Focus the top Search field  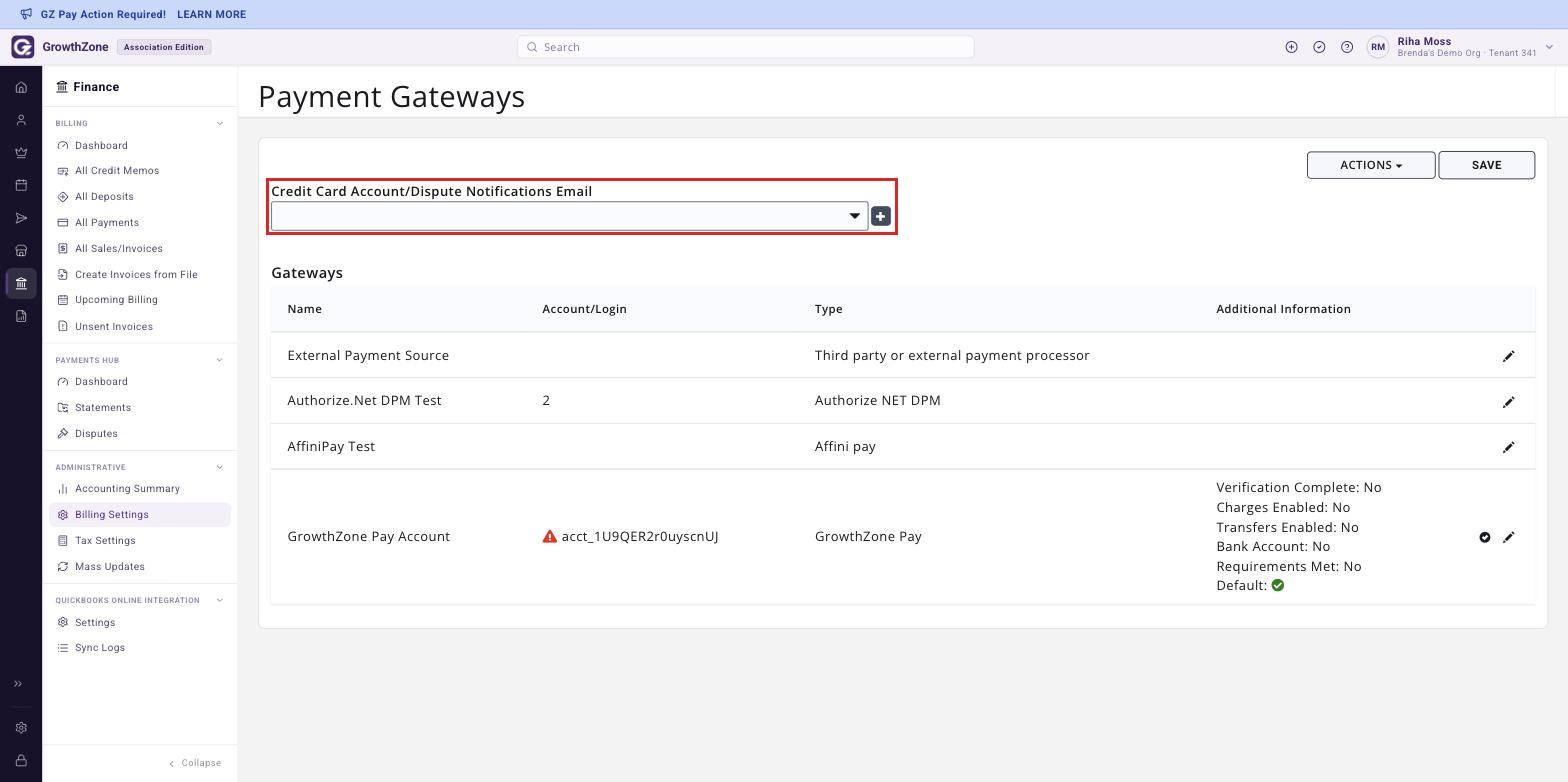pyautogui.click(x=746, y=47)
